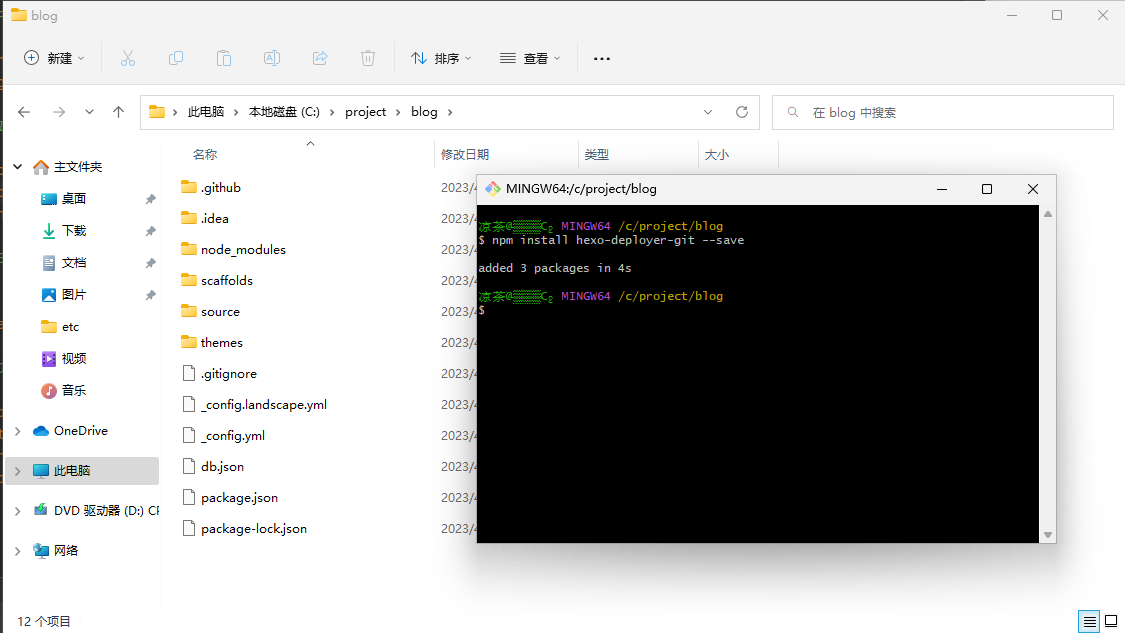The height and width of the screenshot is (633, 1125).
Task: Go back with the left arrow
Action: (24, 112)
